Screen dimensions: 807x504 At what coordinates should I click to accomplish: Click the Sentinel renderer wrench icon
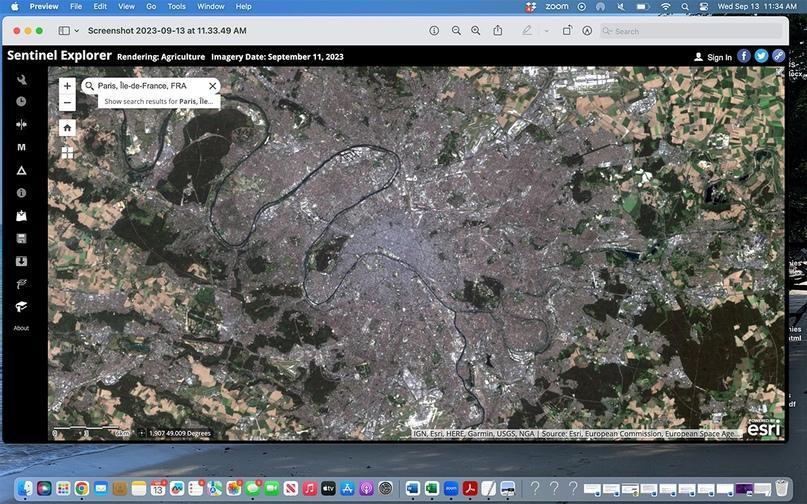point(21,79)
